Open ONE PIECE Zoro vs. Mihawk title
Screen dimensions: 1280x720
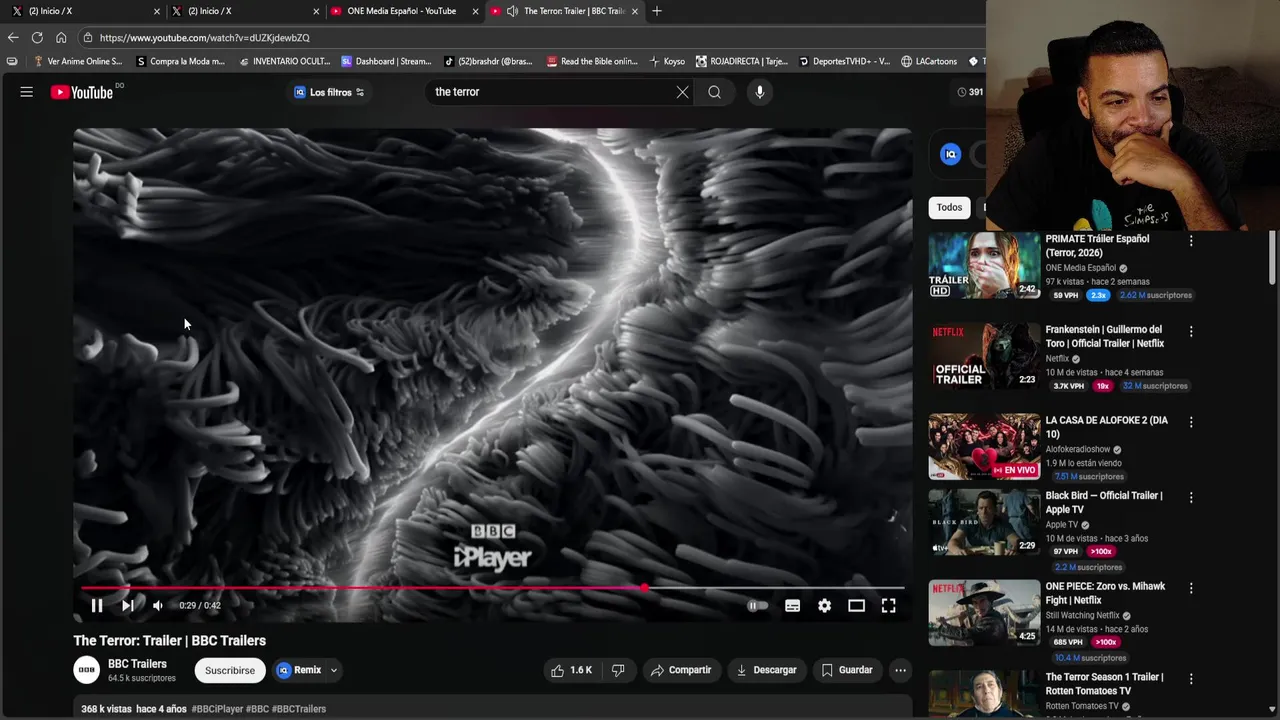(1105, 593)
